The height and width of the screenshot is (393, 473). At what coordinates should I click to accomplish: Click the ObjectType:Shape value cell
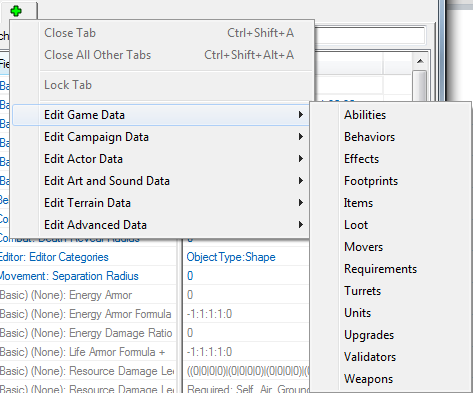[x=246, y=257]
